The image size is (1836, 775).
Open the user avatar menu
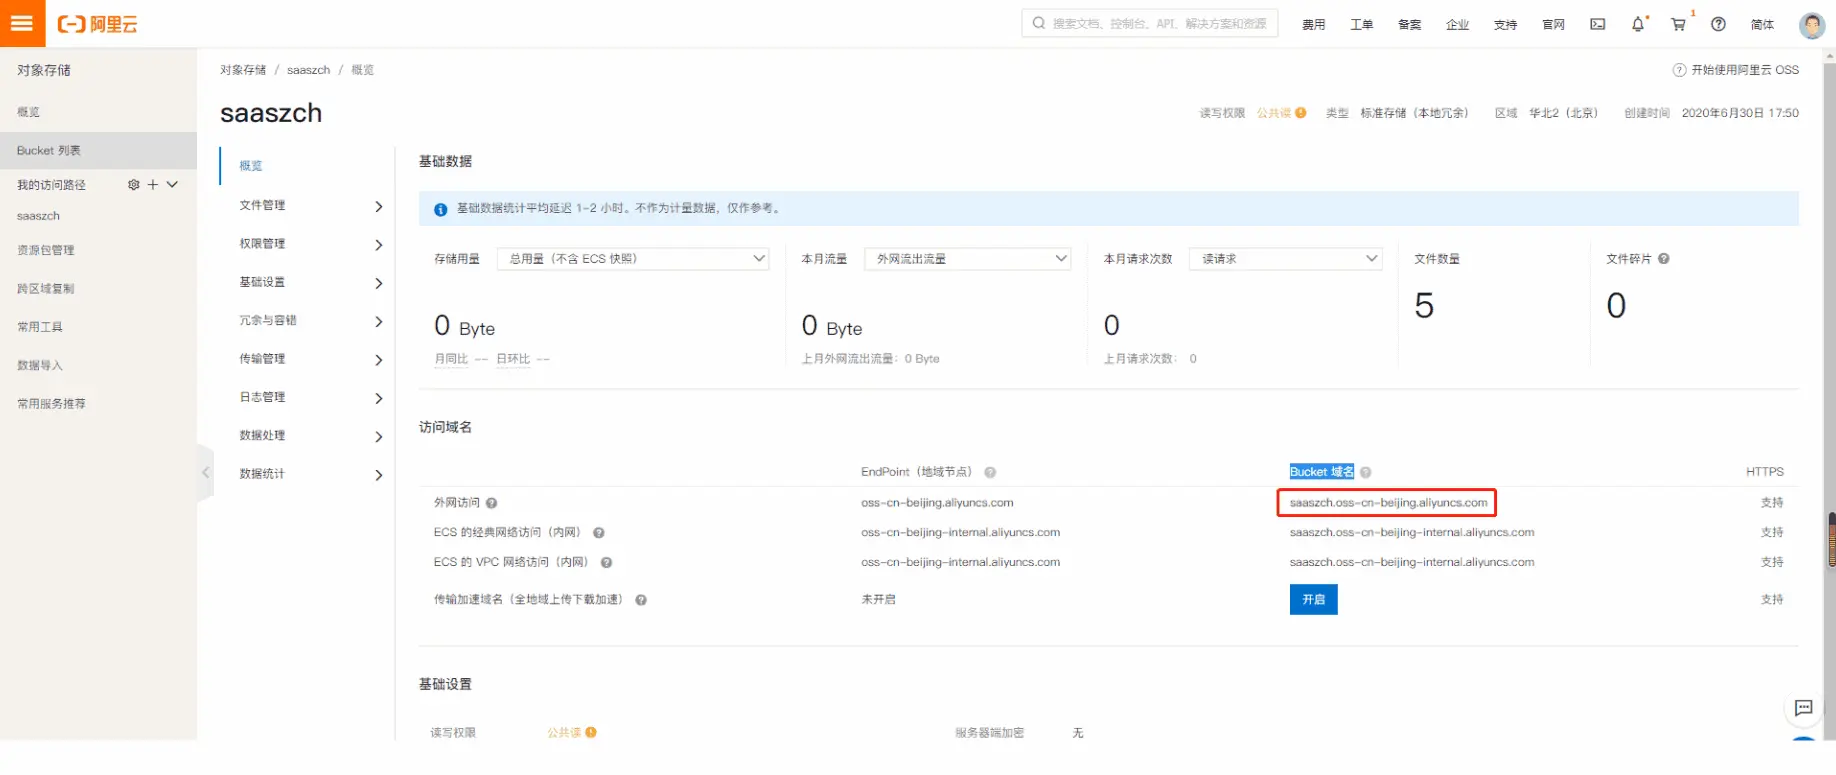(1811, 25)
